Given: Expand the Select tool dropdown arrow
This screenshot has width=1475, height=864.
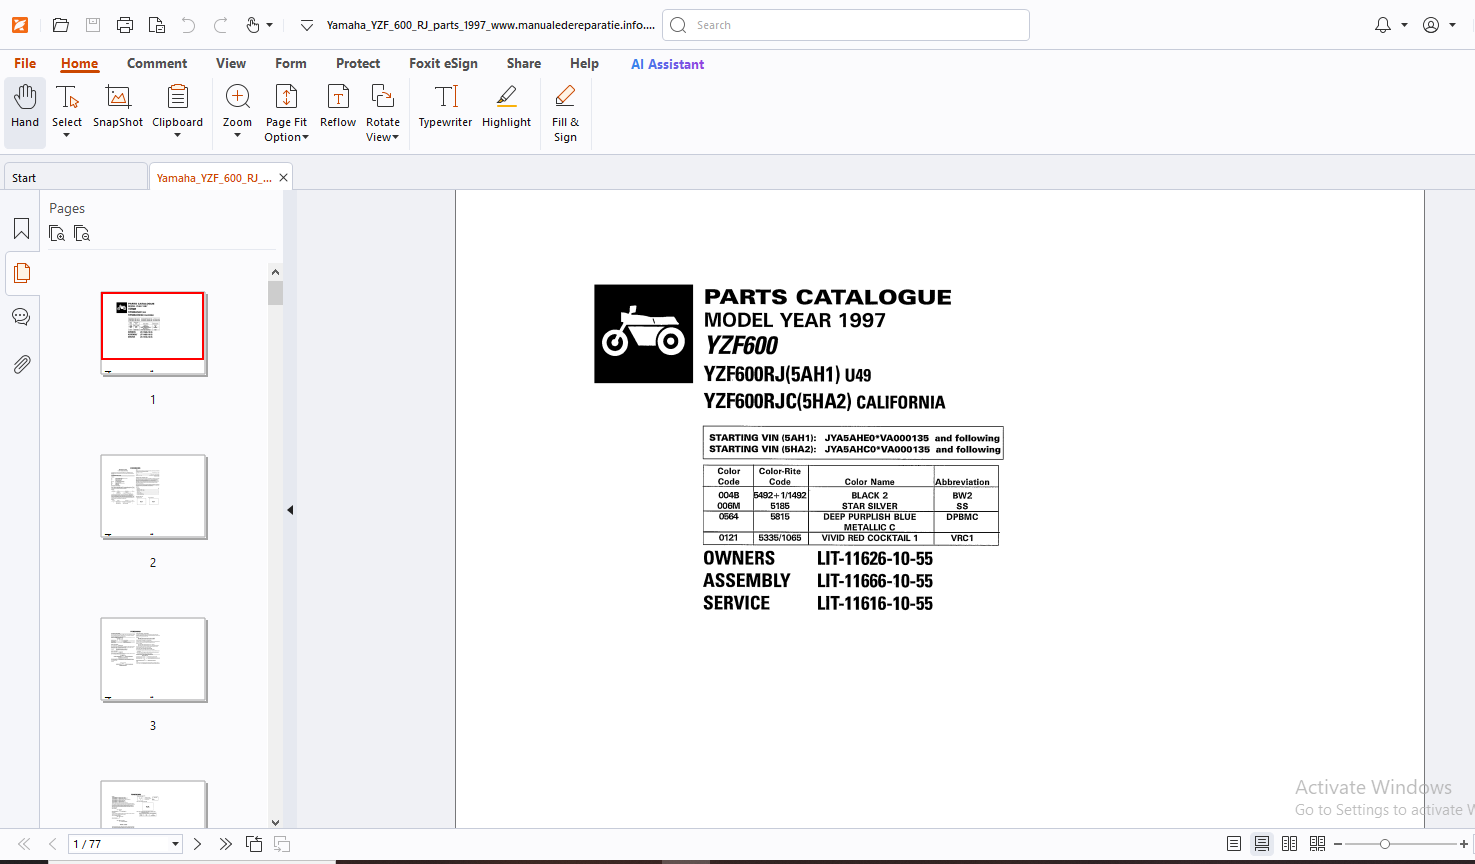Looking at the screenshot, I should (67, 136).
